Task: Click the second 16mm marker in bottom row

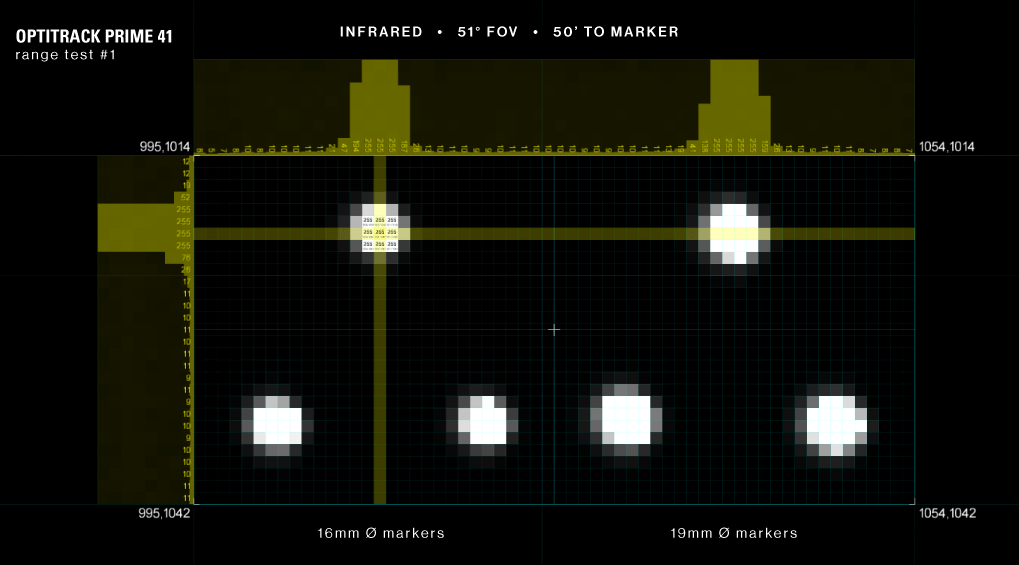Action: tap(487, 422)
